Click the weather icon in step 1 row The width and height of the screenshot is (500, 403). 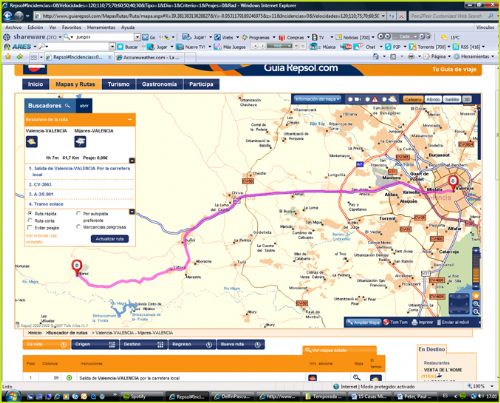pos(376,378)
